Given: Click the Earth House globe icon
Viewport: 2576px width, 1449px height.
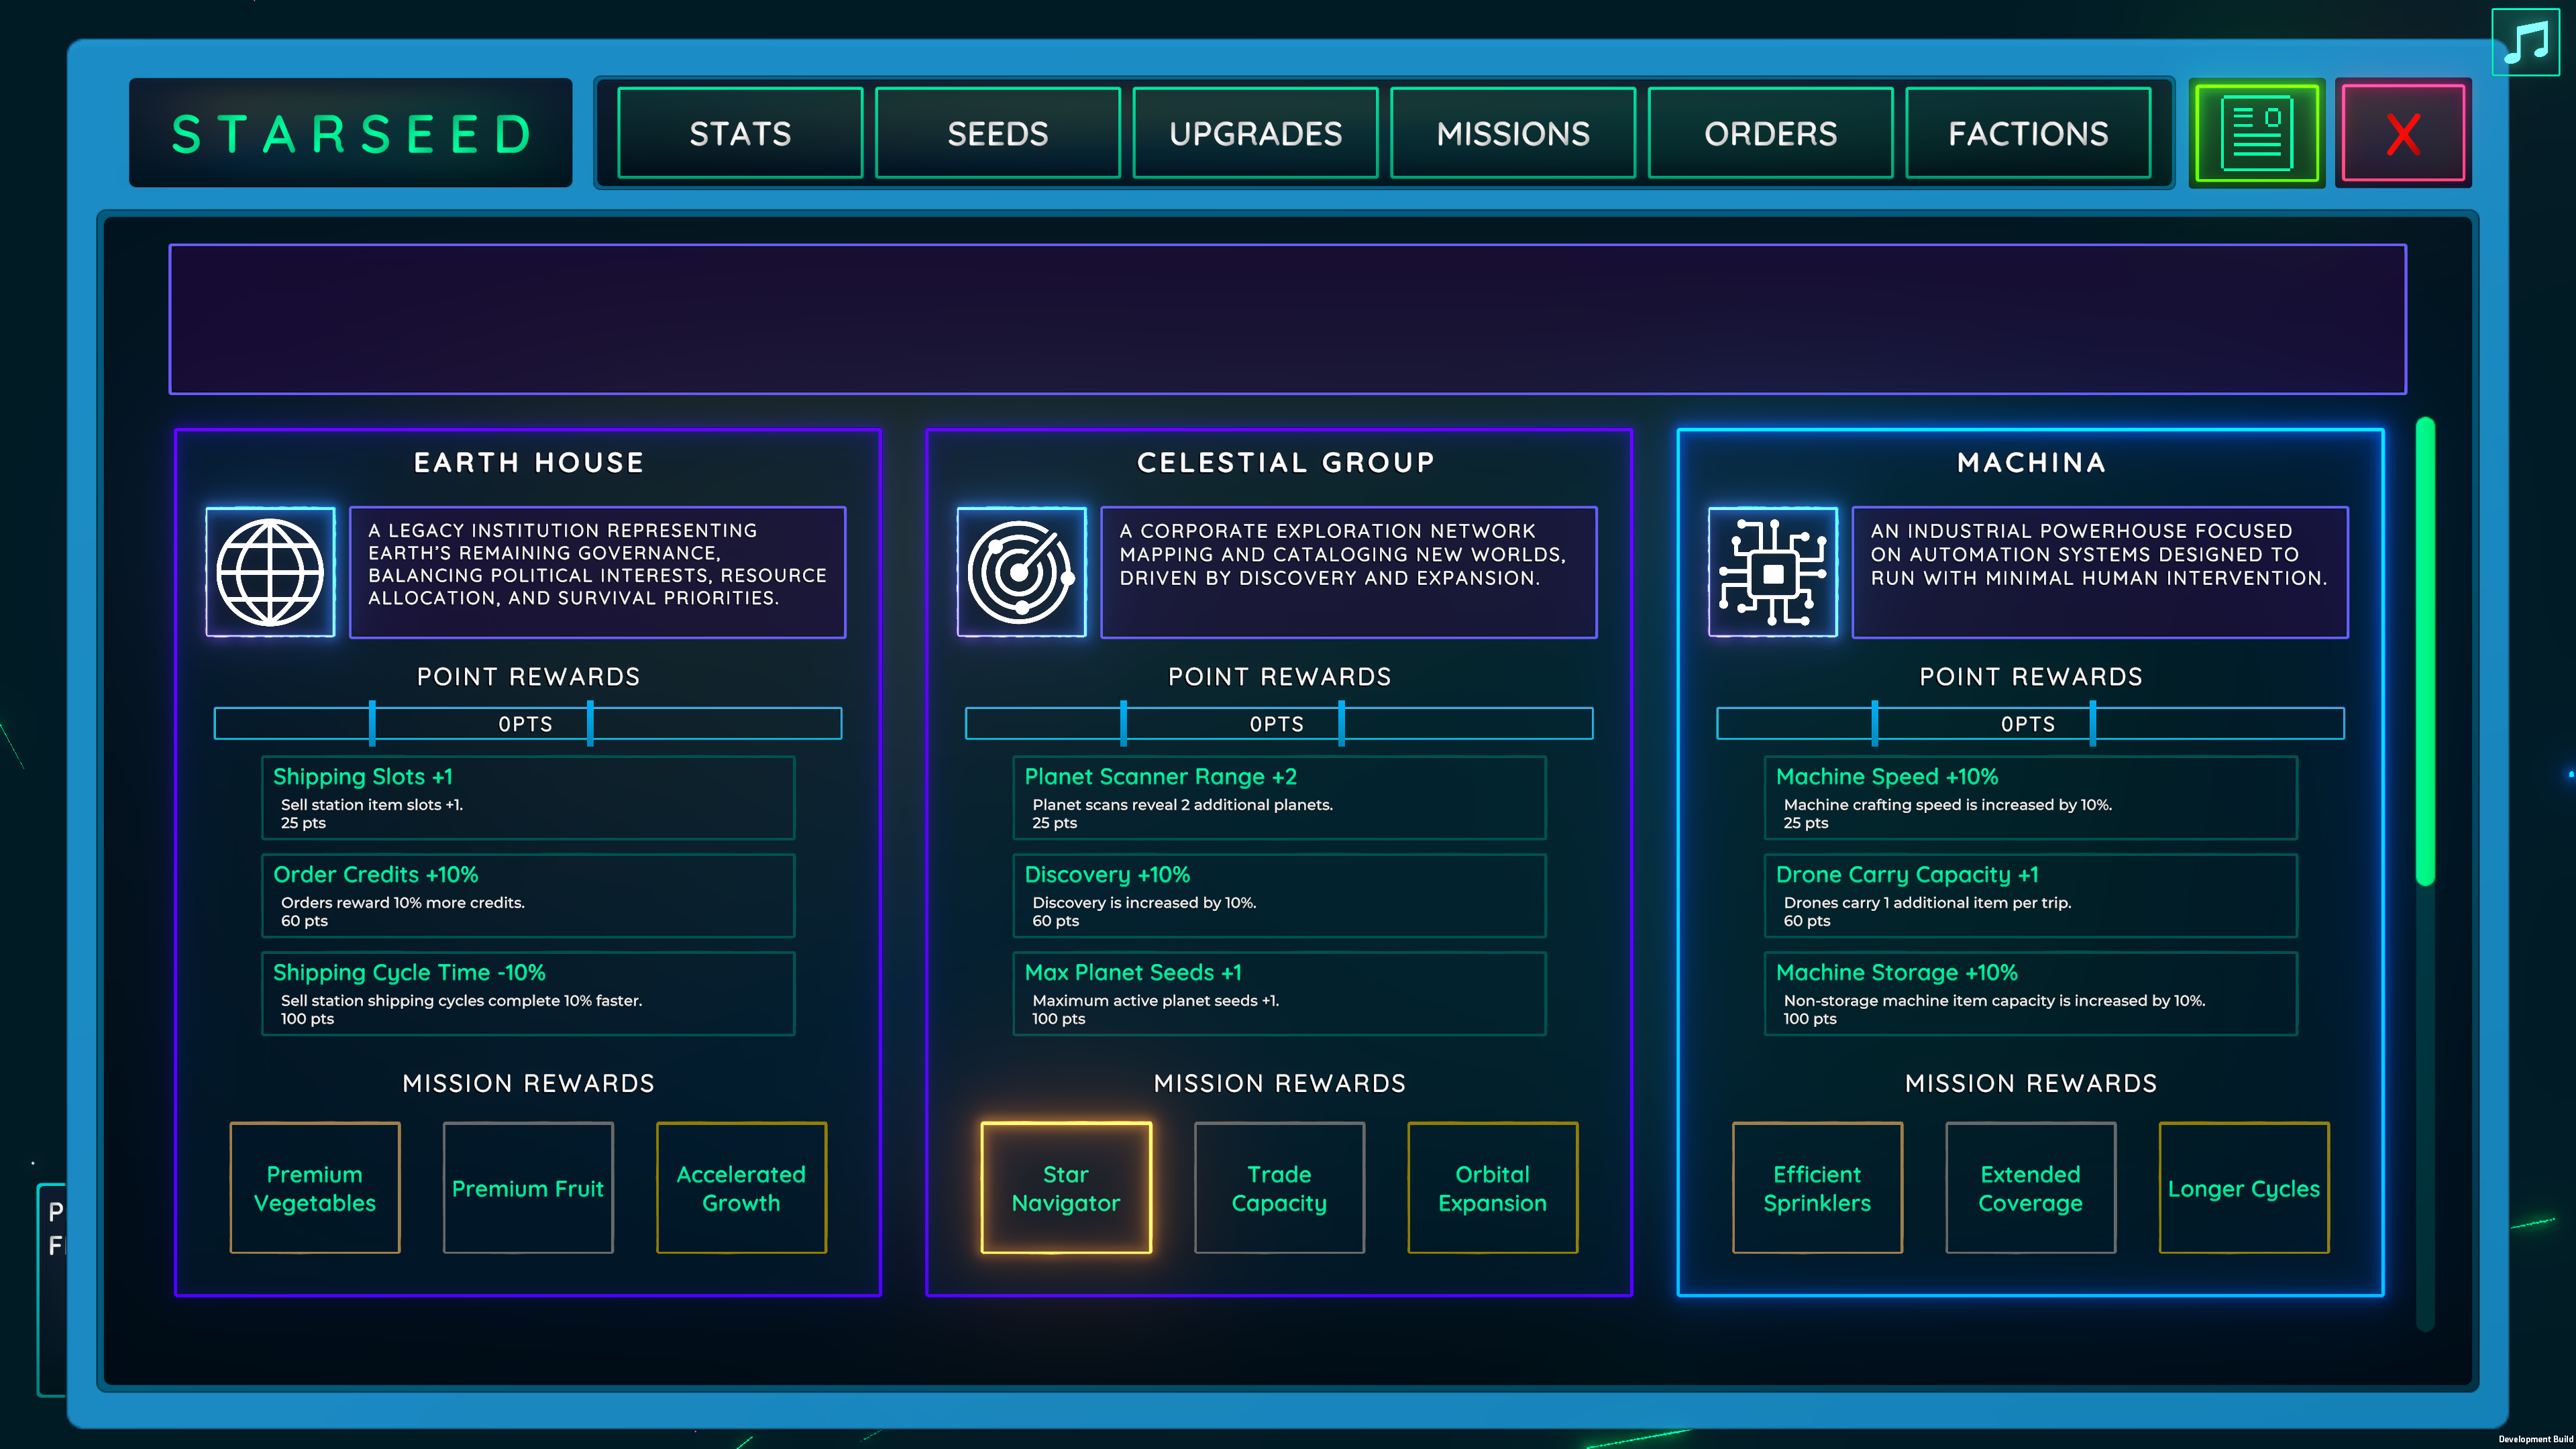Looking at the screenshot, I should pyautogui.click(x=270, y=572).
